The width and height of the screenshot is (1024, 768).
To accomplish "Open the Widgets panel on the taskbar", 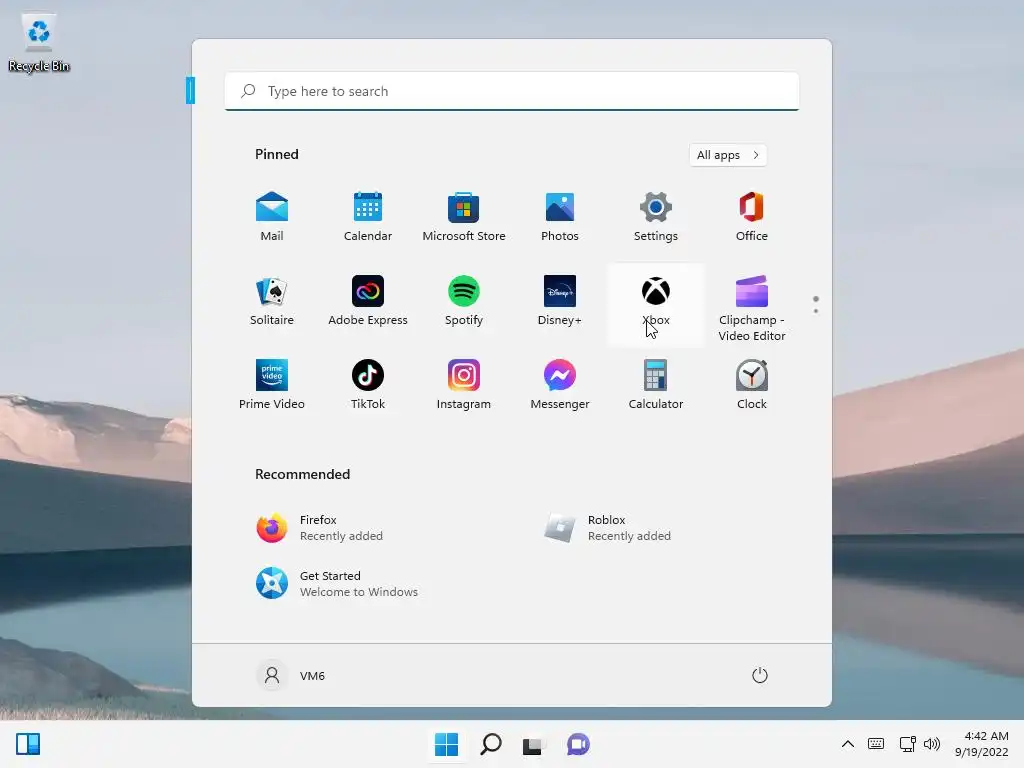I will click(x=28, y=744).
